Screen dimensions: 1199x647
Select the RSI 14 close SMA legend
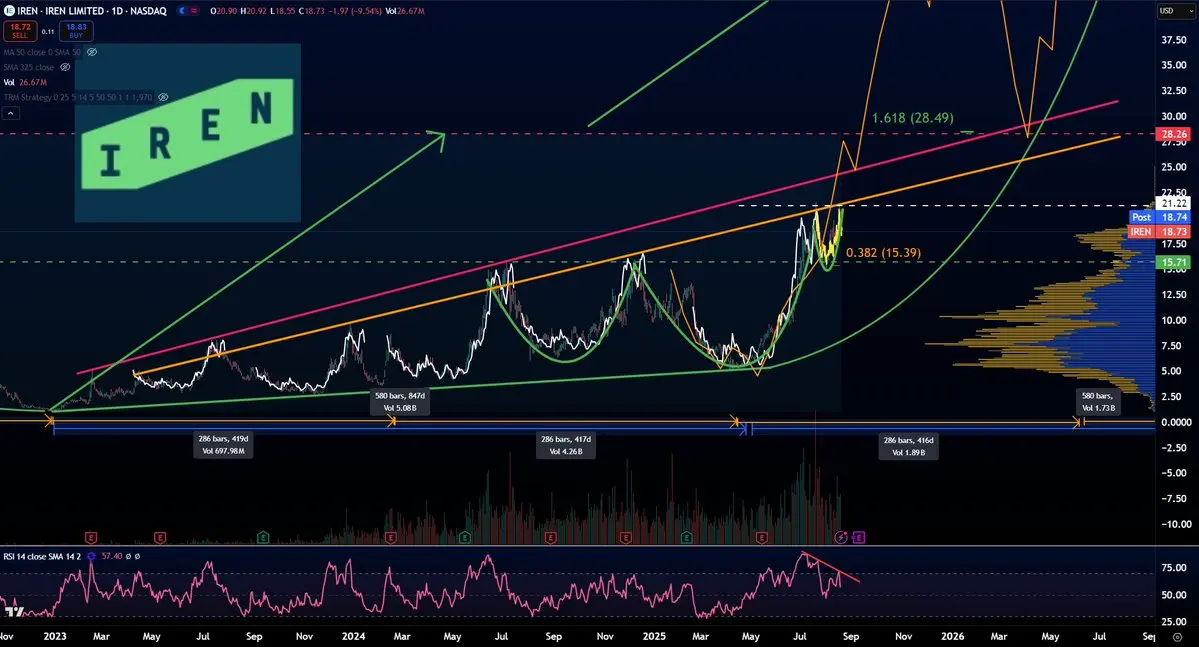click(x=42, y=556)
